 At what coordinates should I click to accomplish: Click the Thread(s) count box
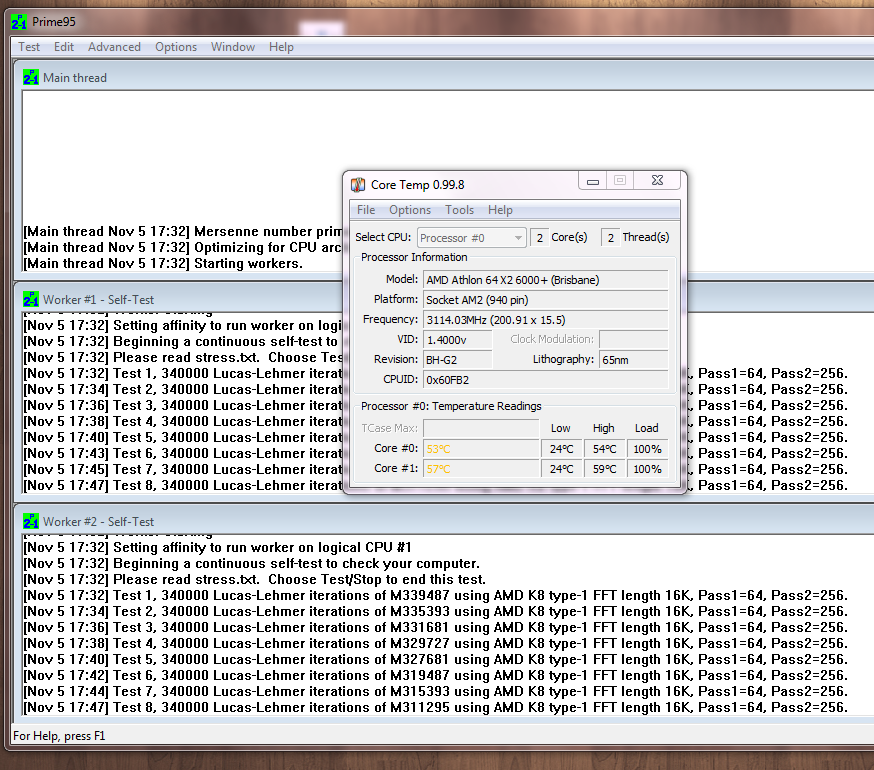tap(610, 238)
